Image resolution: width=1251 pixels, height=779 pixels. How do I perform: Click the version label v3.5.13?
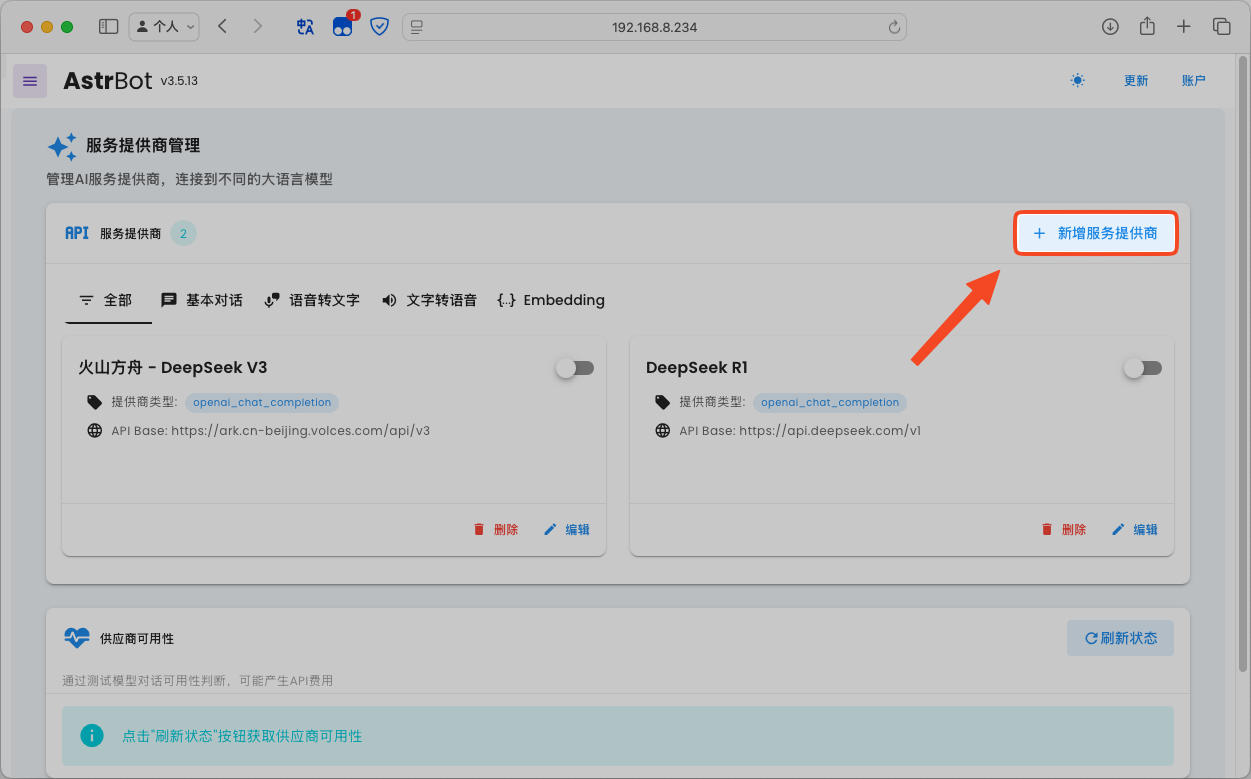coord(179,81)
